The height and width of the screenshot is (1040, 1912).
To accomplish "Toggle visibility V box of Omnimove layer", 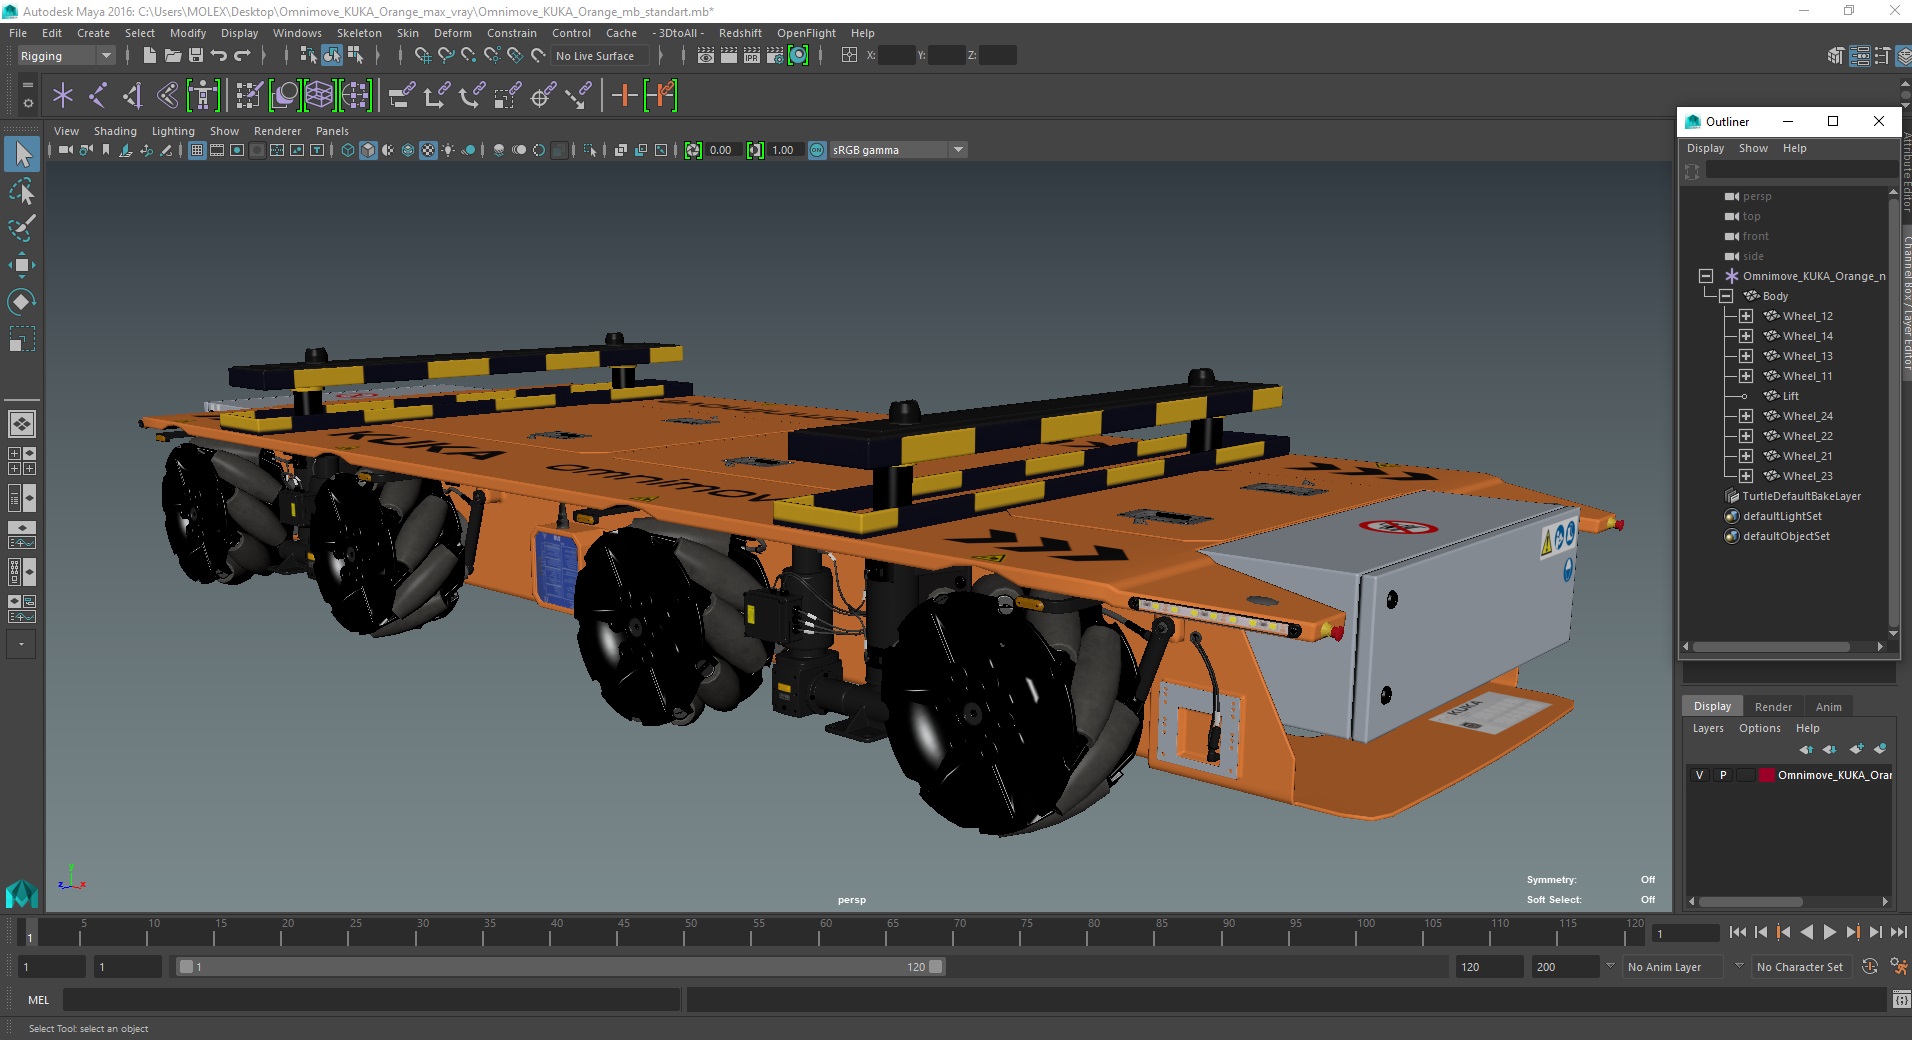I will pos(1699,775).
